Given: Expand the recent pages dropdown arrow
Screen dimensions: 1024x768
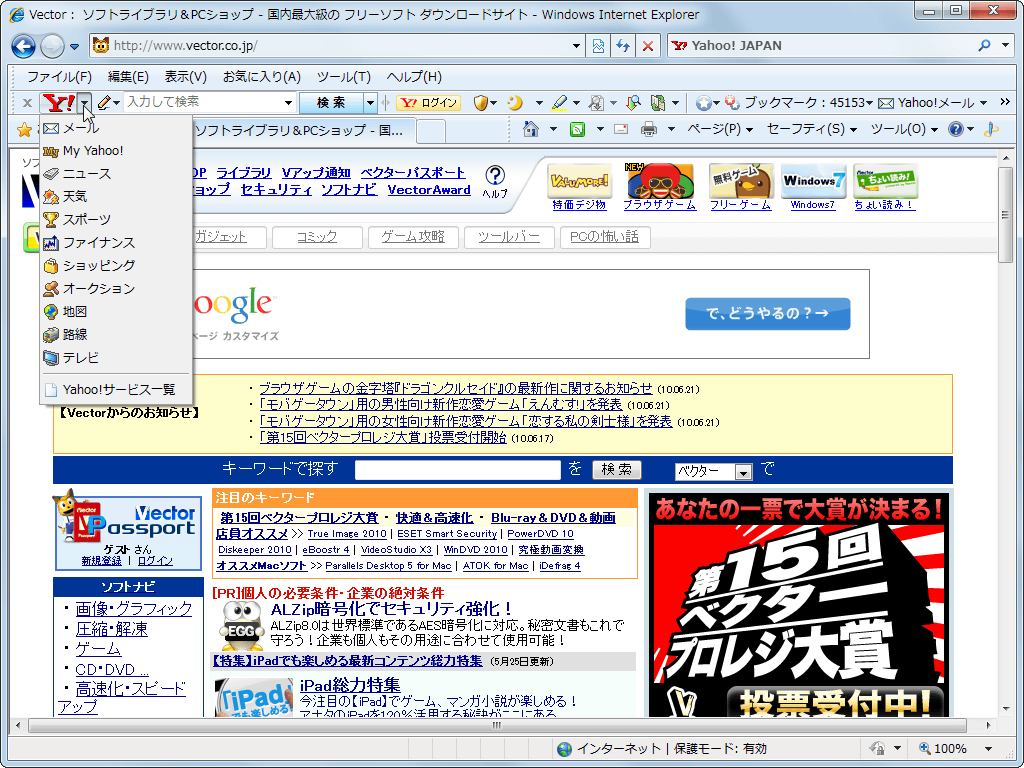Looking at the screenshot, I should (x=74, y=46).
